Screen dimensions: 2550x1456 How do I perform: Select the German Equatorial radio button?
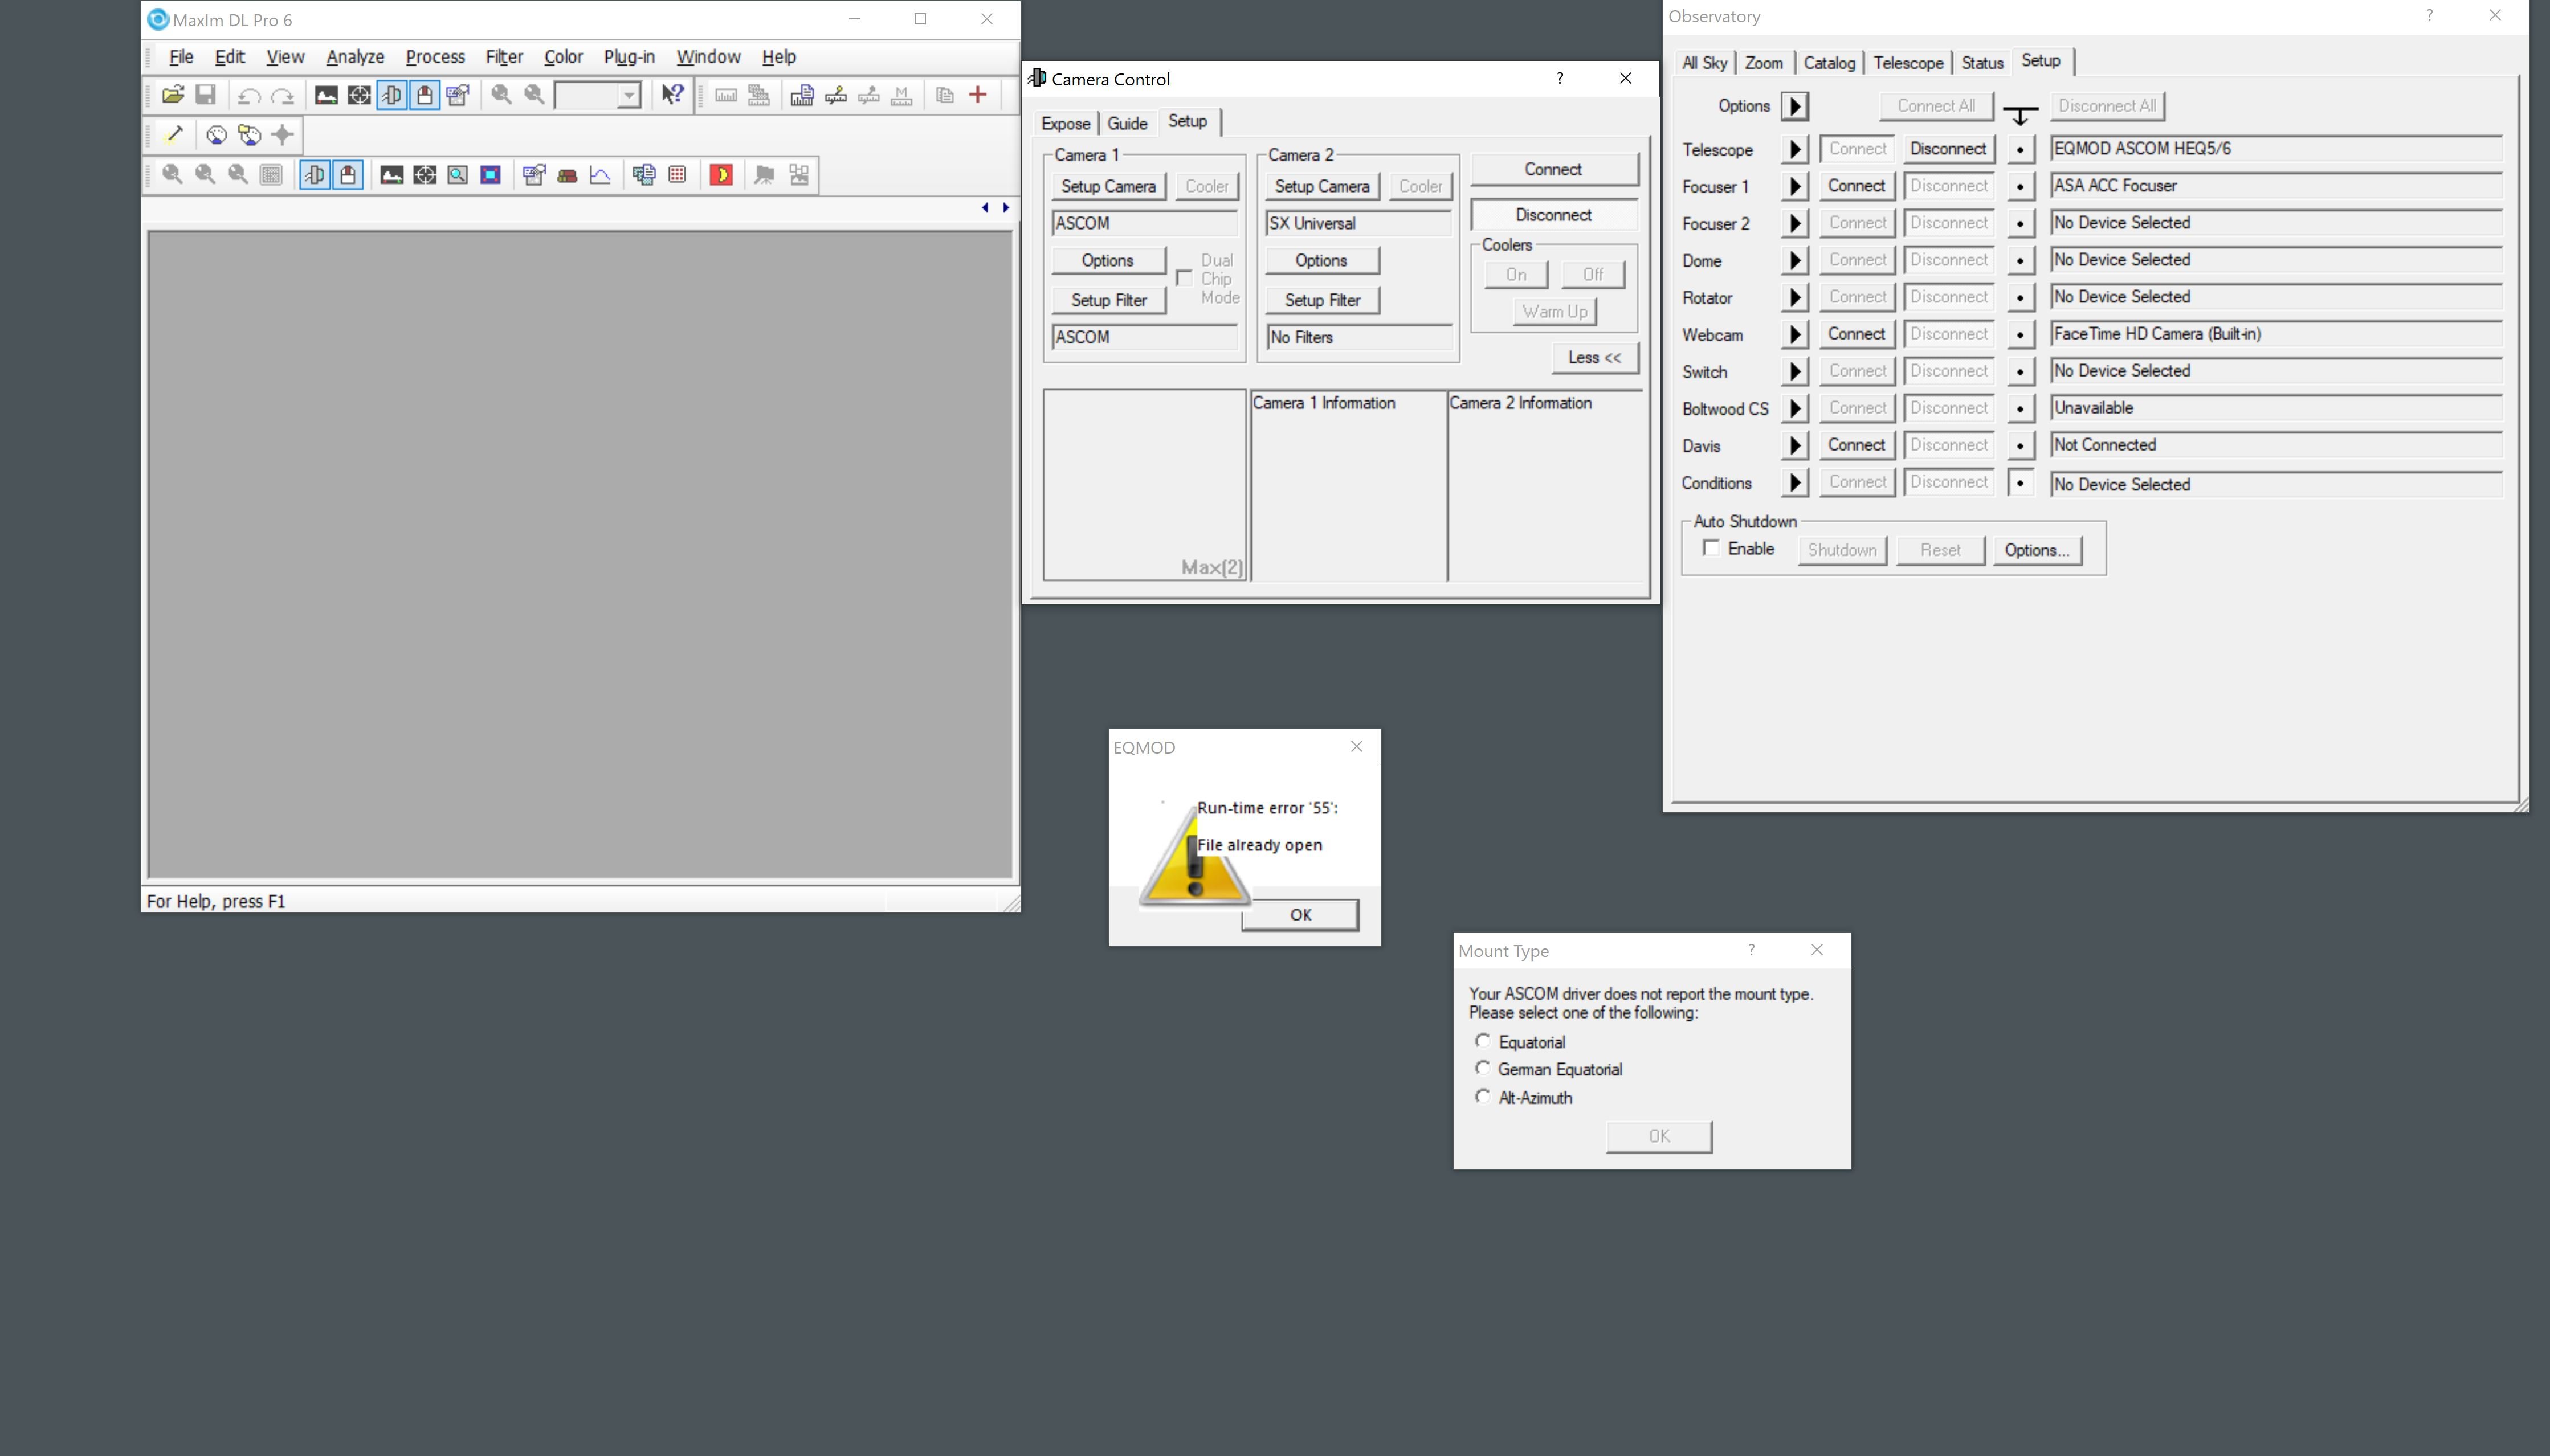click(1482, 1068)
